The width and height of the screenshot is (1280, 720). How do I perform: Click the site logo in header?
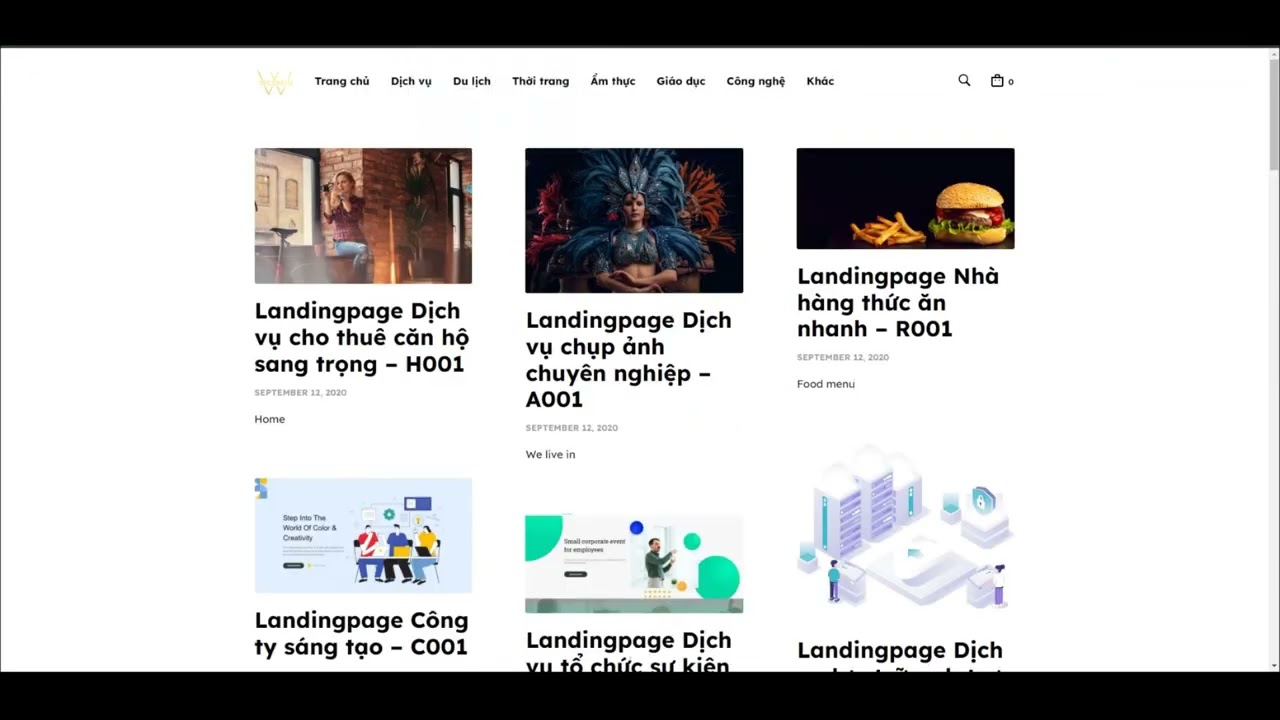point(274,82)
